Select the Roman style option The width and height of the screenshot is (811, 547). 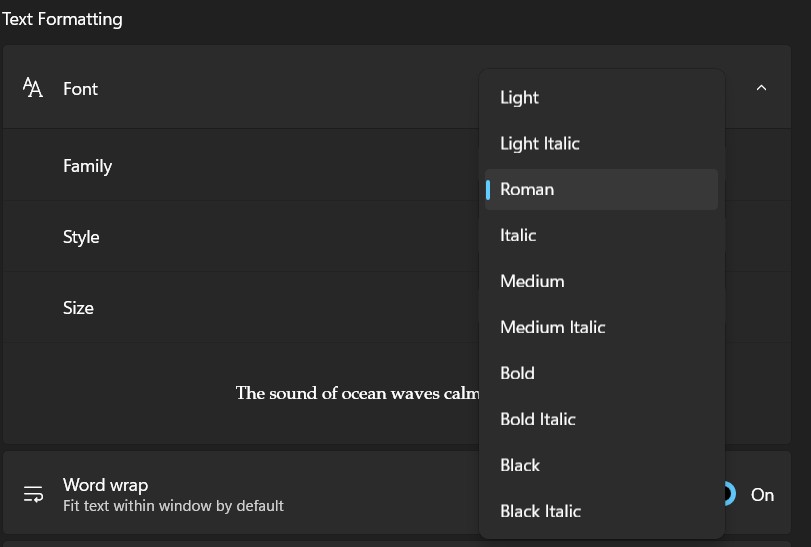point(527,190)
